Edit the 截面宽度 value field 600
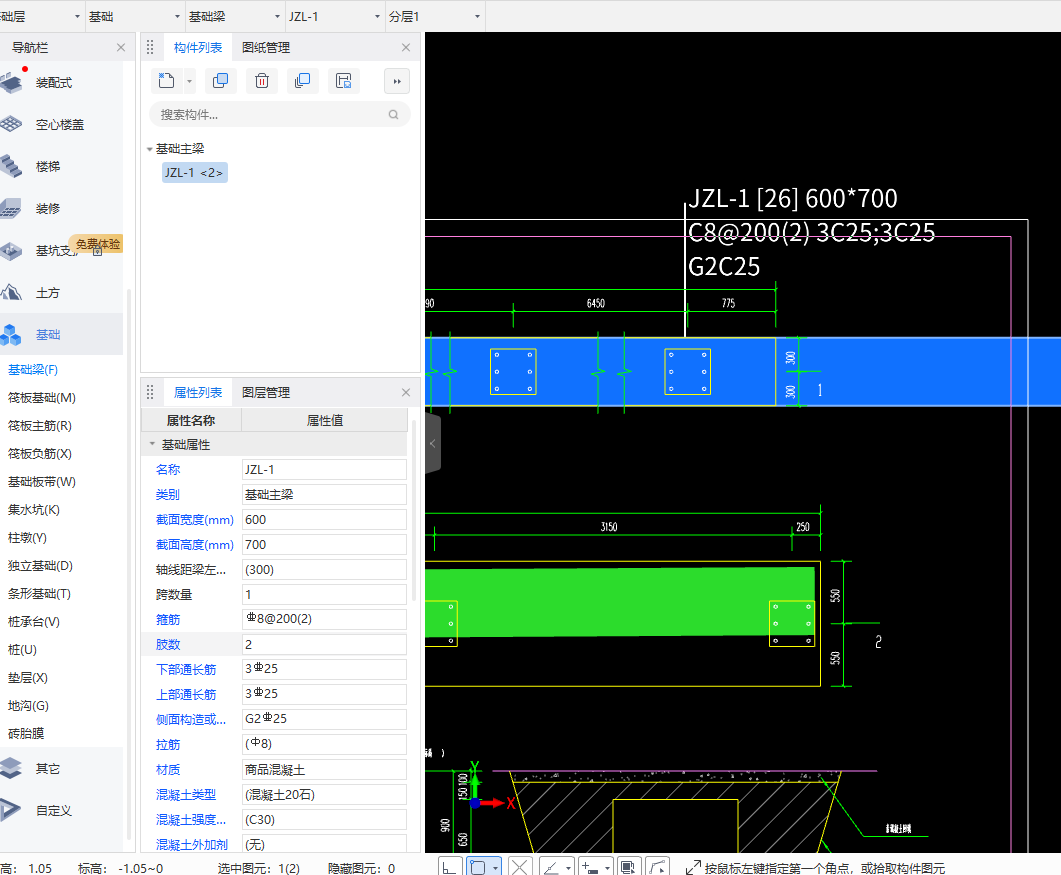The height and width of the screenshot is (875, 1061). click(324, 520)
